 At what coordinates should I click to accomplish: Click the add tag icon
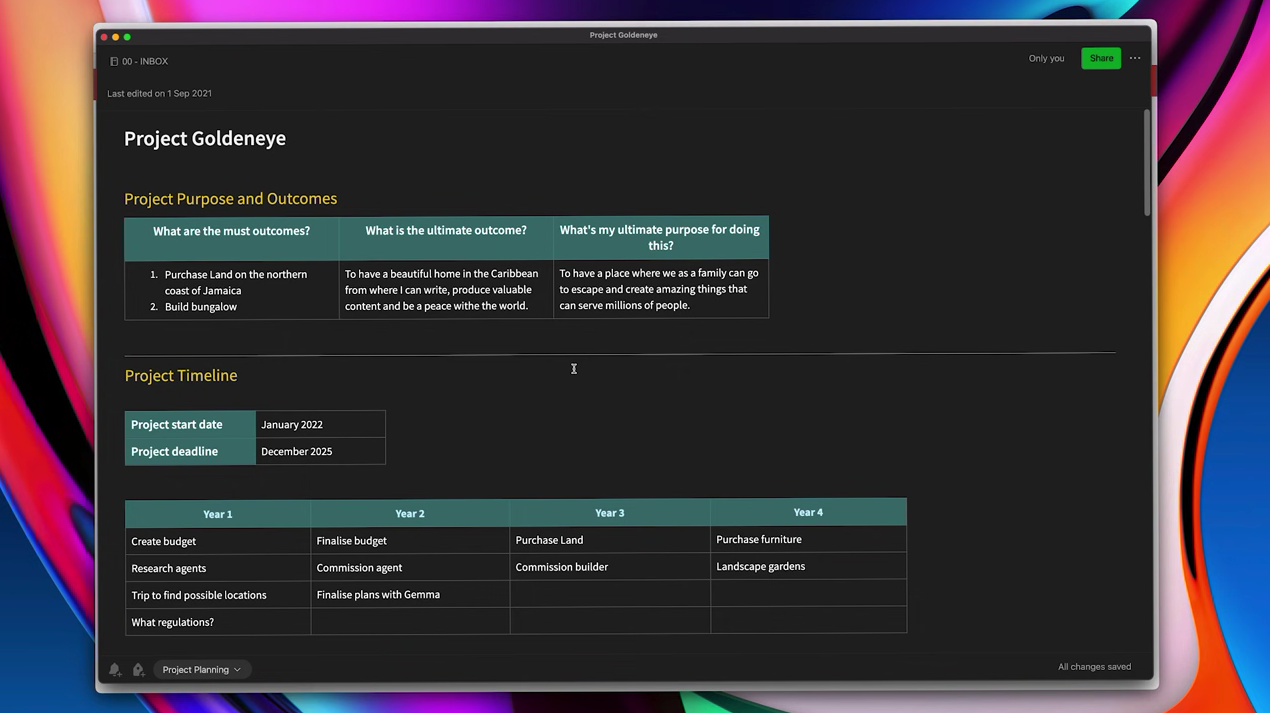tap(138, 670)
